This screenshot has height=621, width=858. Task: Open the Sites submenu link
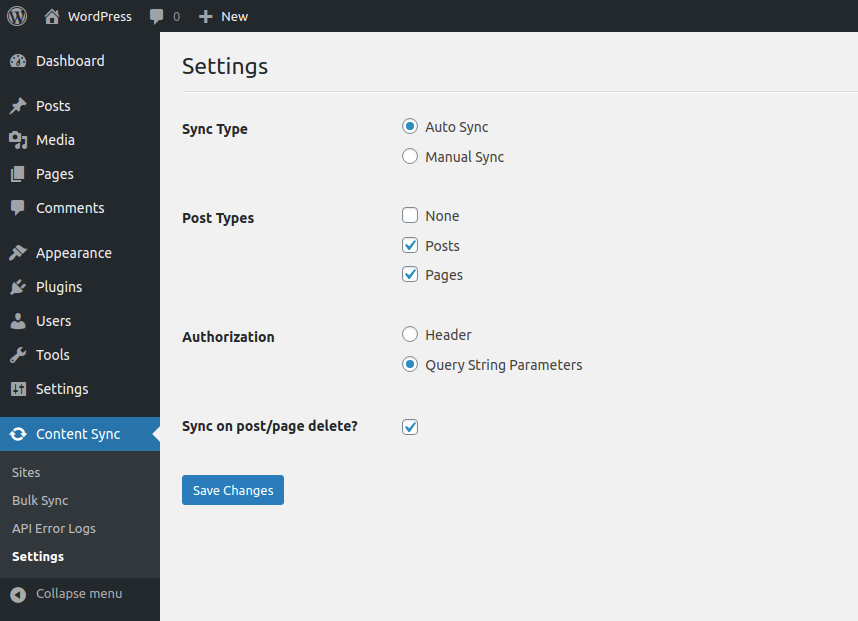(x=26, y=472)
